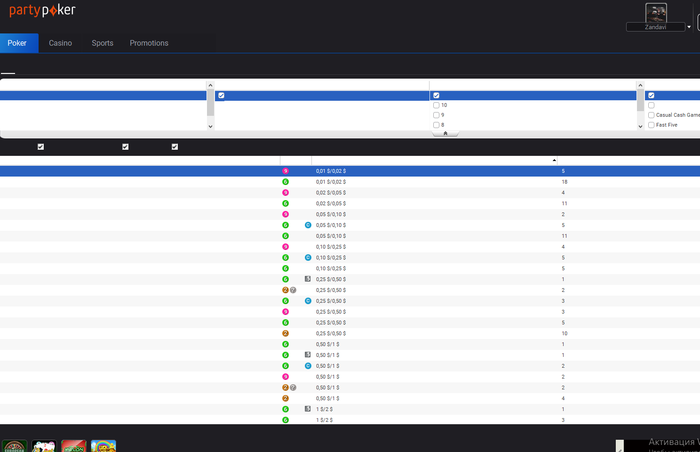Click the sort arrow in the table header
The height and width of the screenshot is (452, 700).
[554, 160]
